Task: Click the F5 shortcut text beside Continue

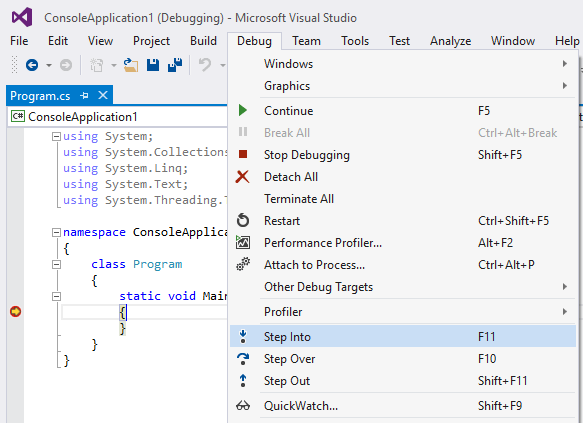Action: coord(484,111)
